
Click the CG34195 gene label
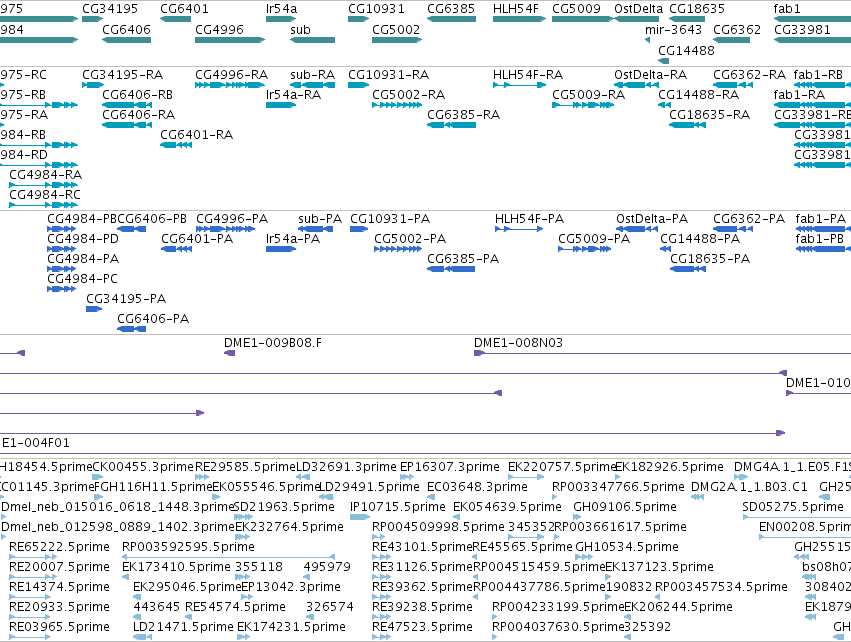pos(110,9)
